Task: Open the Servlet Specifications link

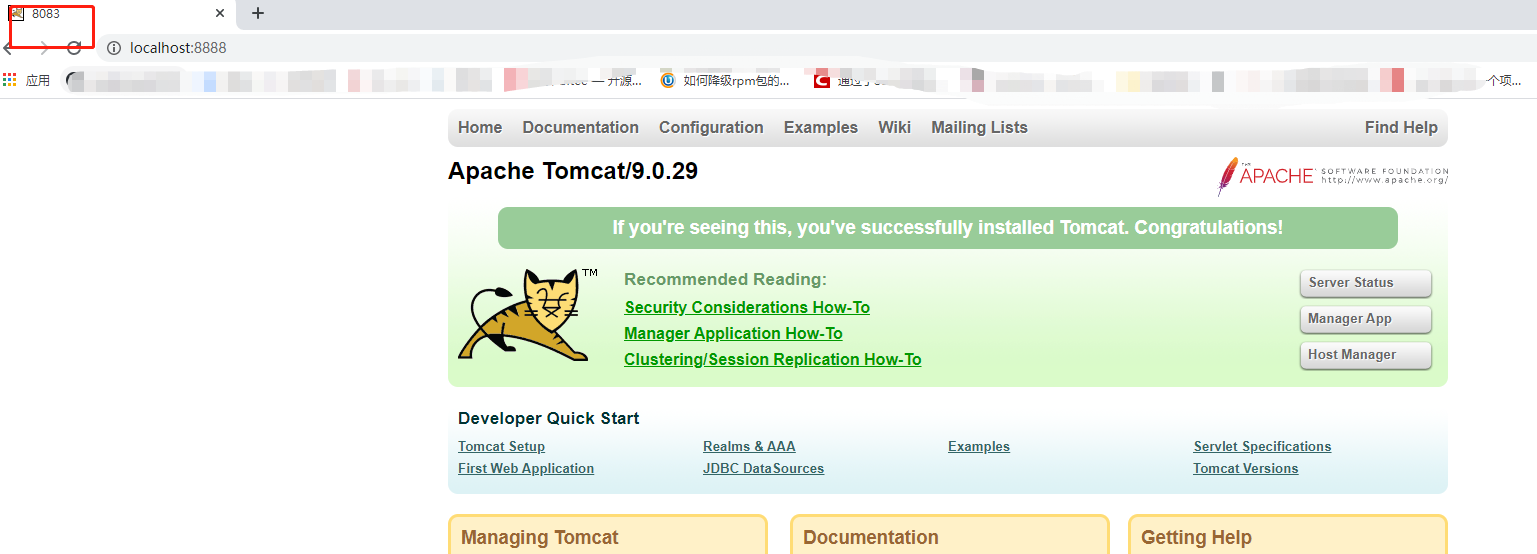Action: (1262, 446)
